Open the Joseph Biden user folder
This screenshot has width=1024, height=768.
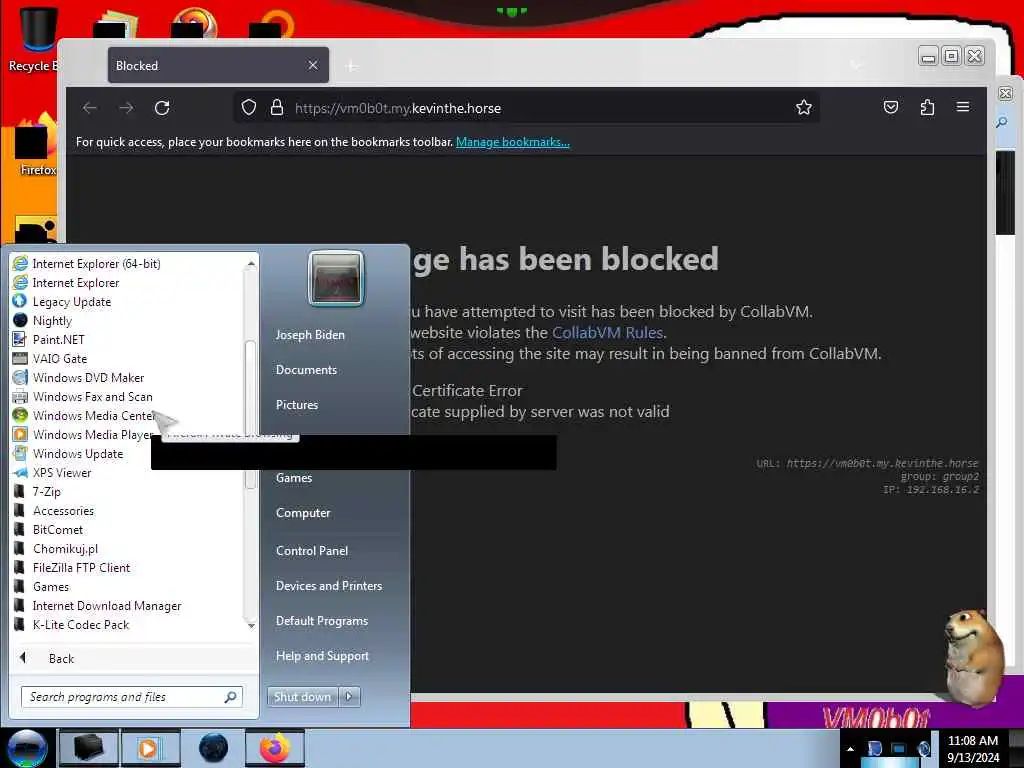click(x=310, y=334)
